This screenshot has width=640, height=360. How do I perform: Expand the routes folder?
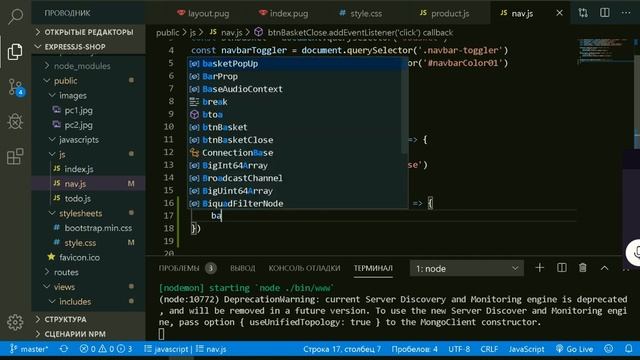[x=89, y=272]
